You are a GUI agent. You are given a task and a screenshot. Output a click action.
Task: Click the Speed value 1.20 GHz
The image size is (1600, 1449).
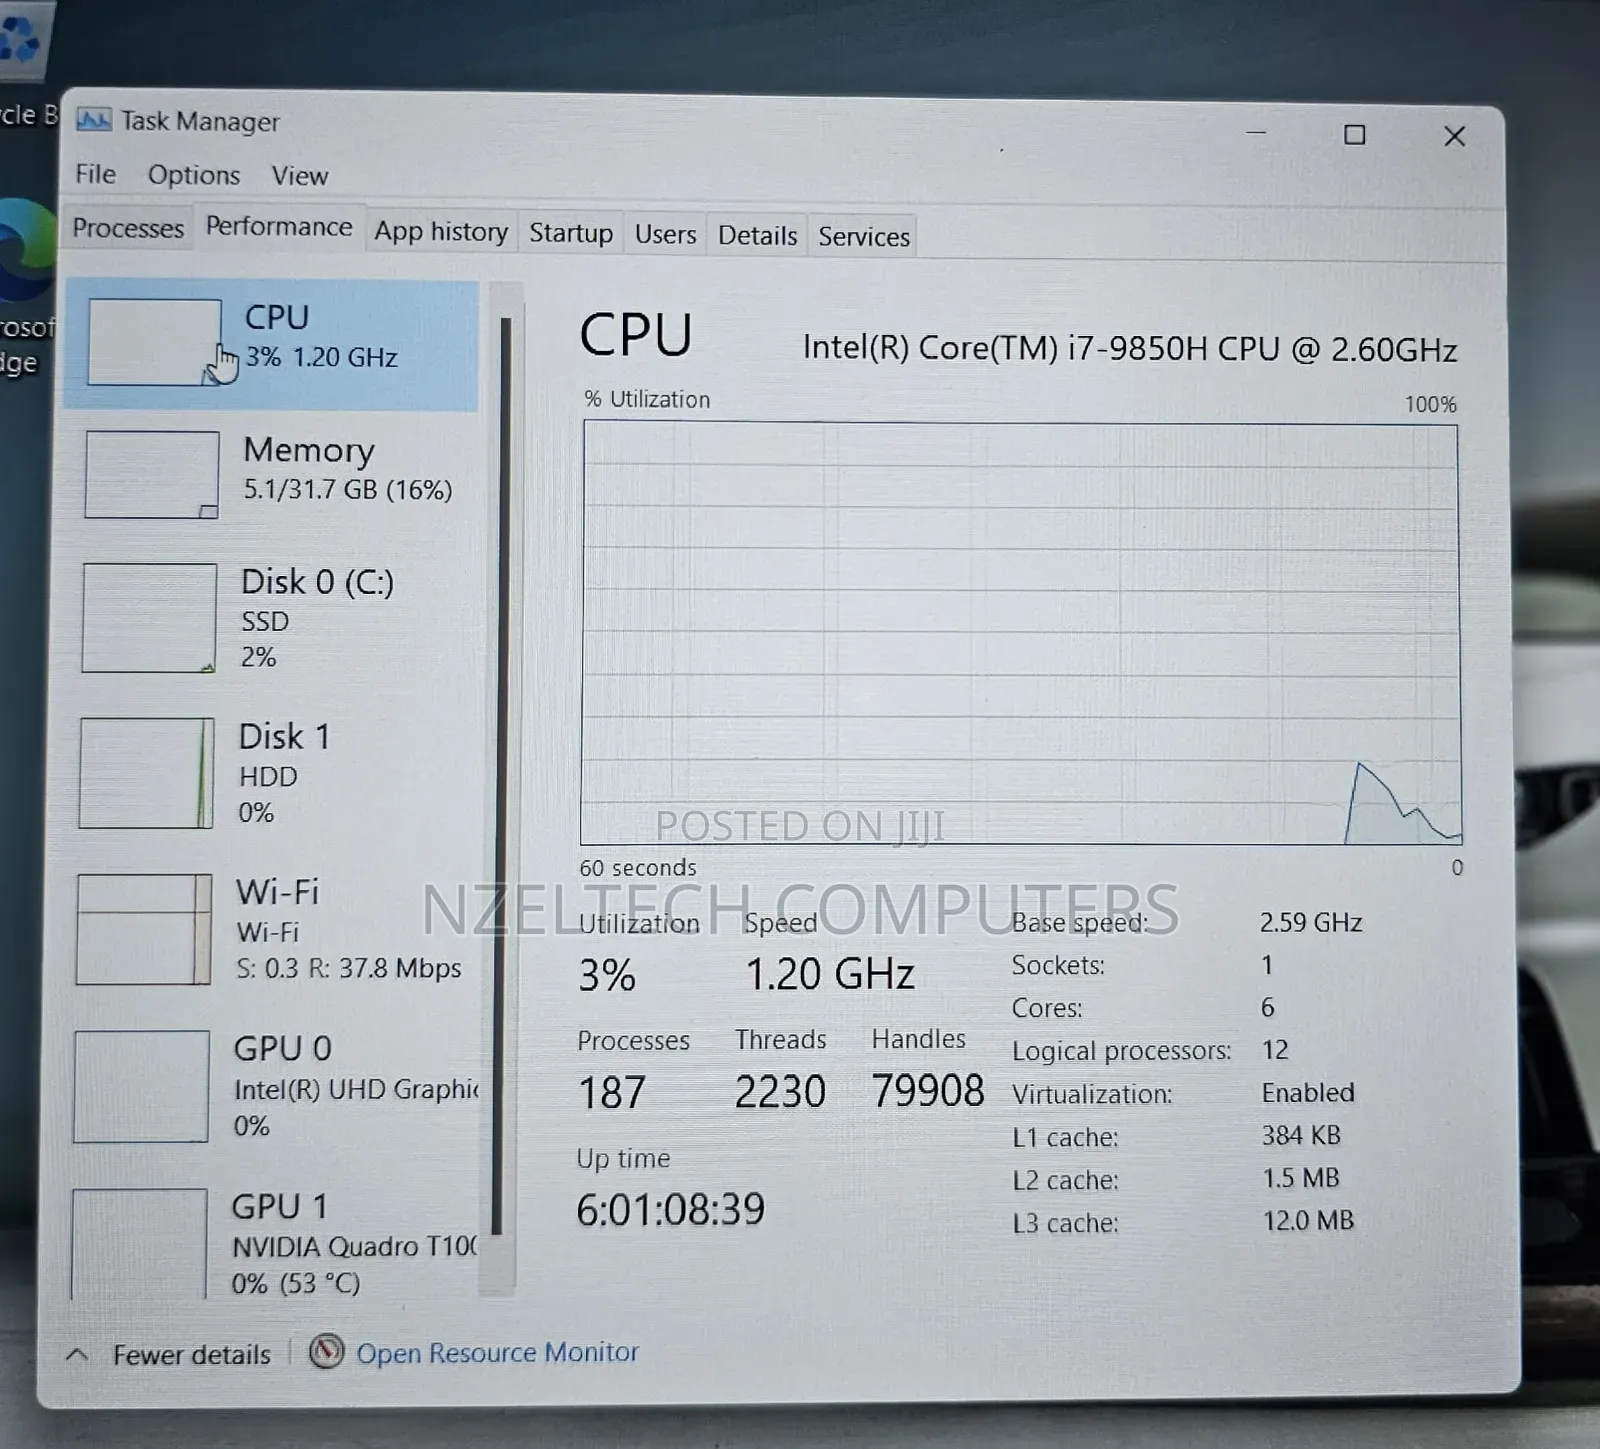(x=830, y=974)
